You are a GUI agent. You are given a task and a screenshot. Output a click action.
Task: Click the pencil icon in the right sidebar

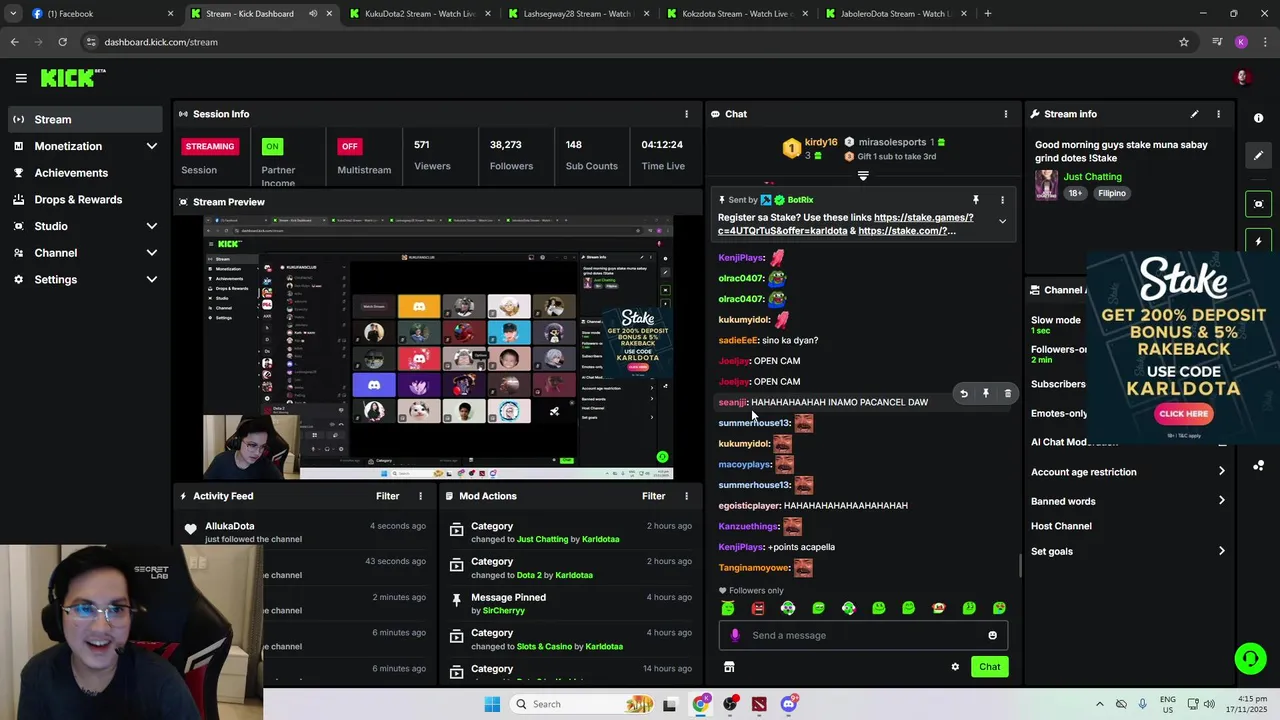[1258, 156]
